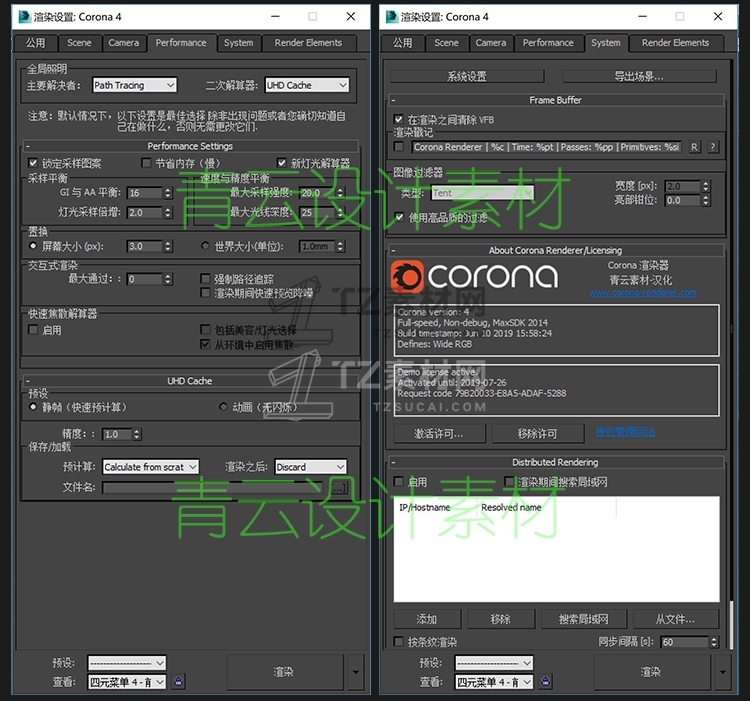Click stepper arrows for 同步间隔 [s]

pos(714,642)
